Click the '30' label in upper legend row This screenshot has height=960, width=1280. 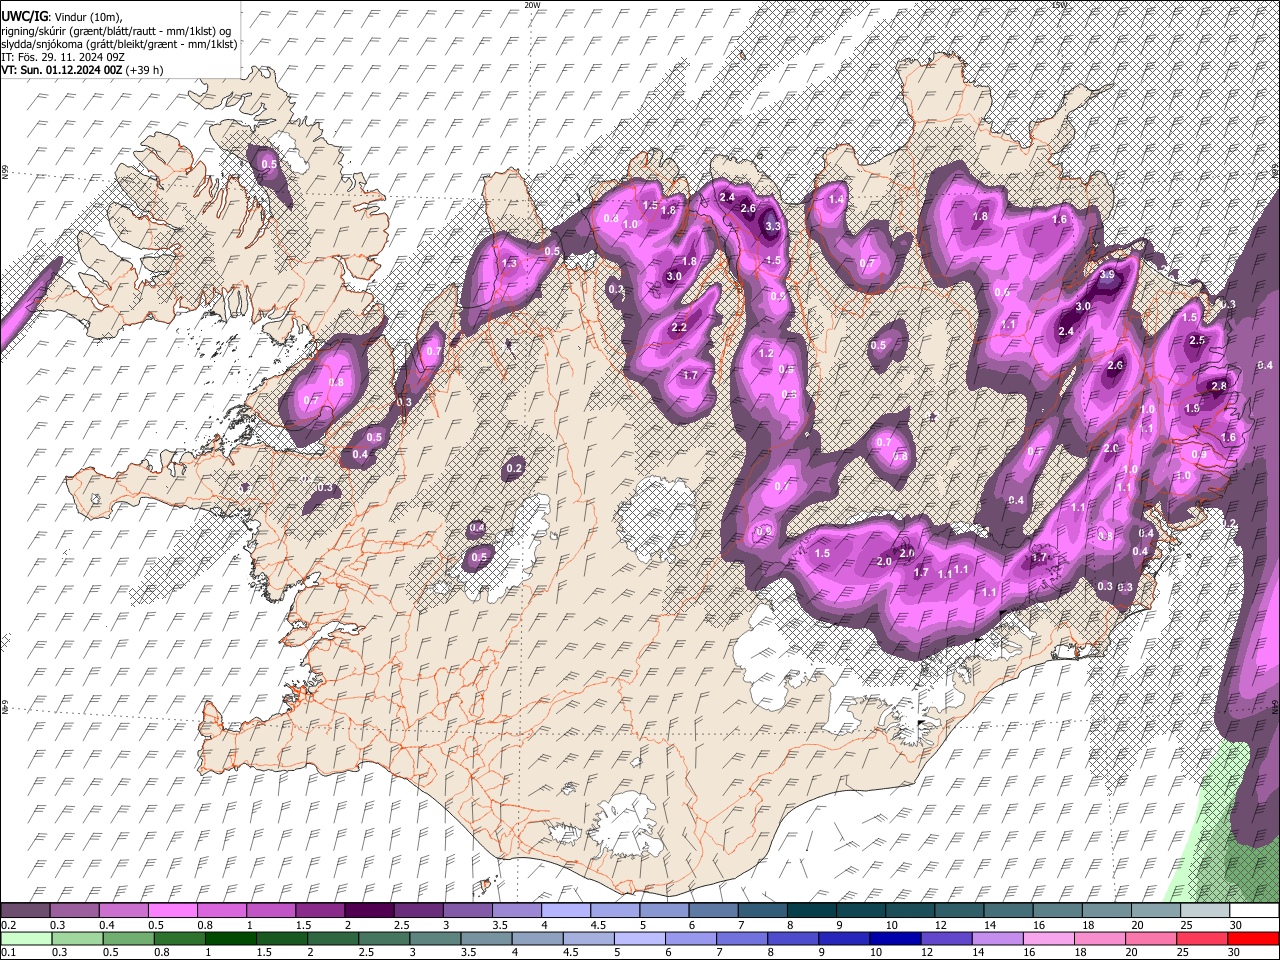1236,925
